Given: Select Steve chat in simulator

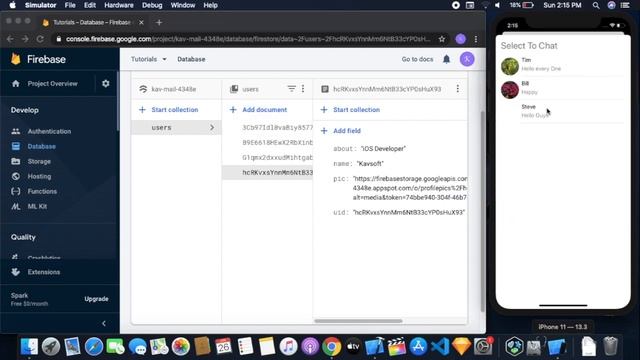Looking at the screenshot, I should pyautogui.click(x=562, y=111).
